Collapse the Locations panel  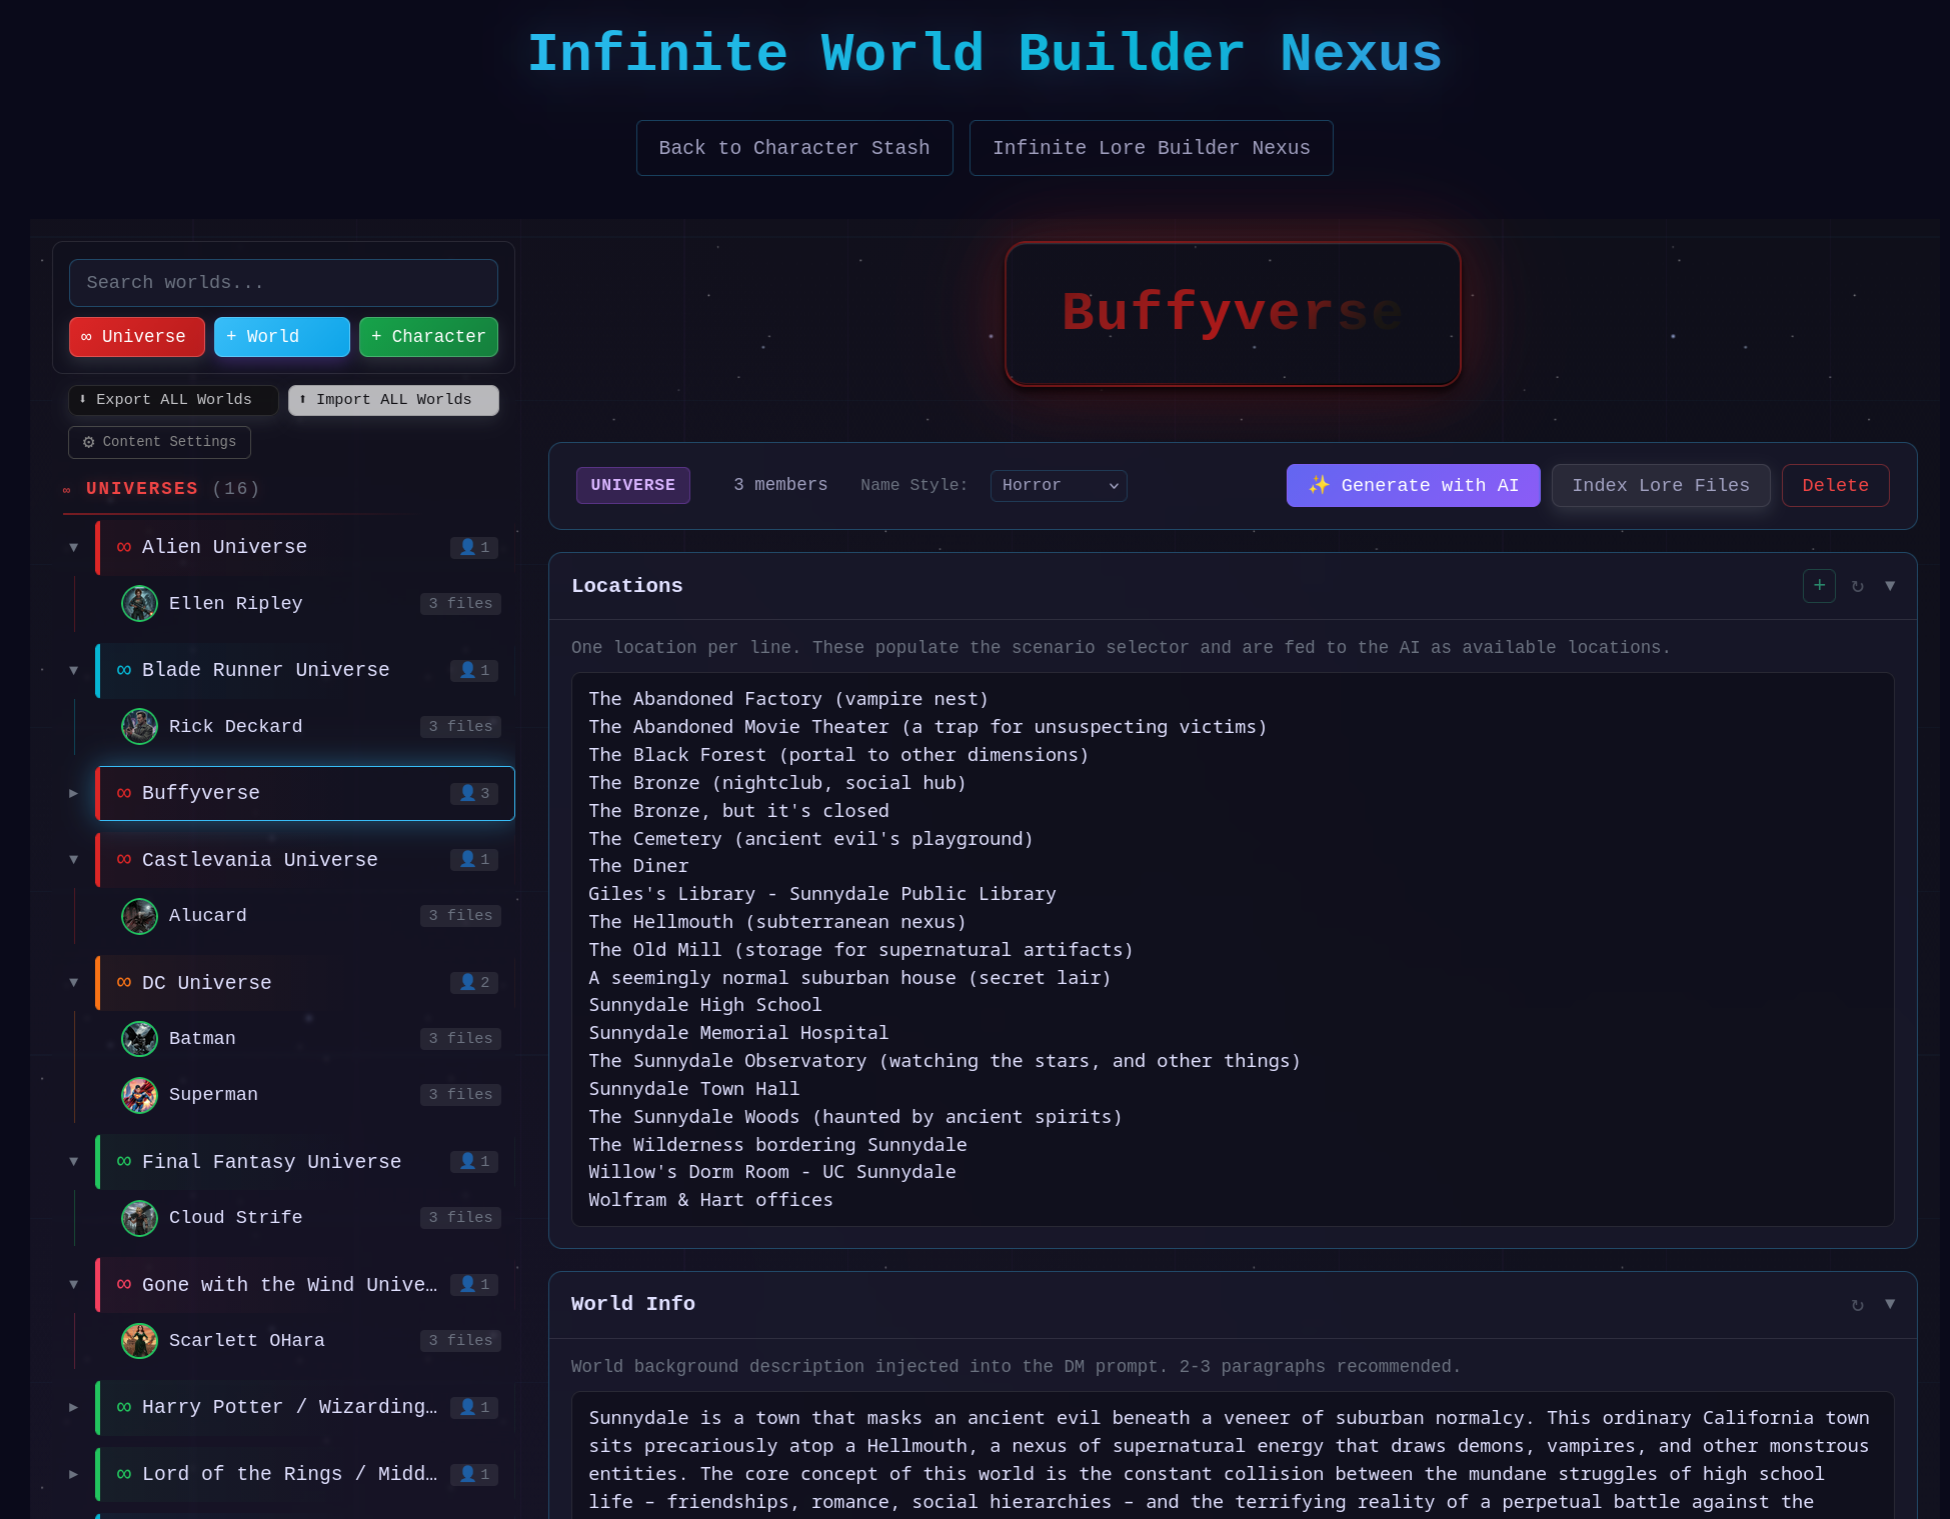point(1890,586)
